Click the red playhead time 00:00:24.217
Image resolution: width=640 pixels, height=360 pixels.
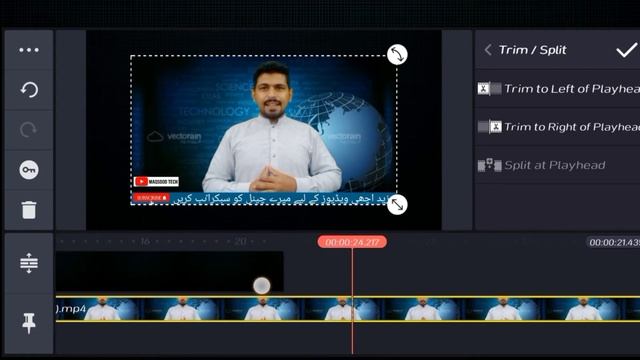(x=352, y=242)
